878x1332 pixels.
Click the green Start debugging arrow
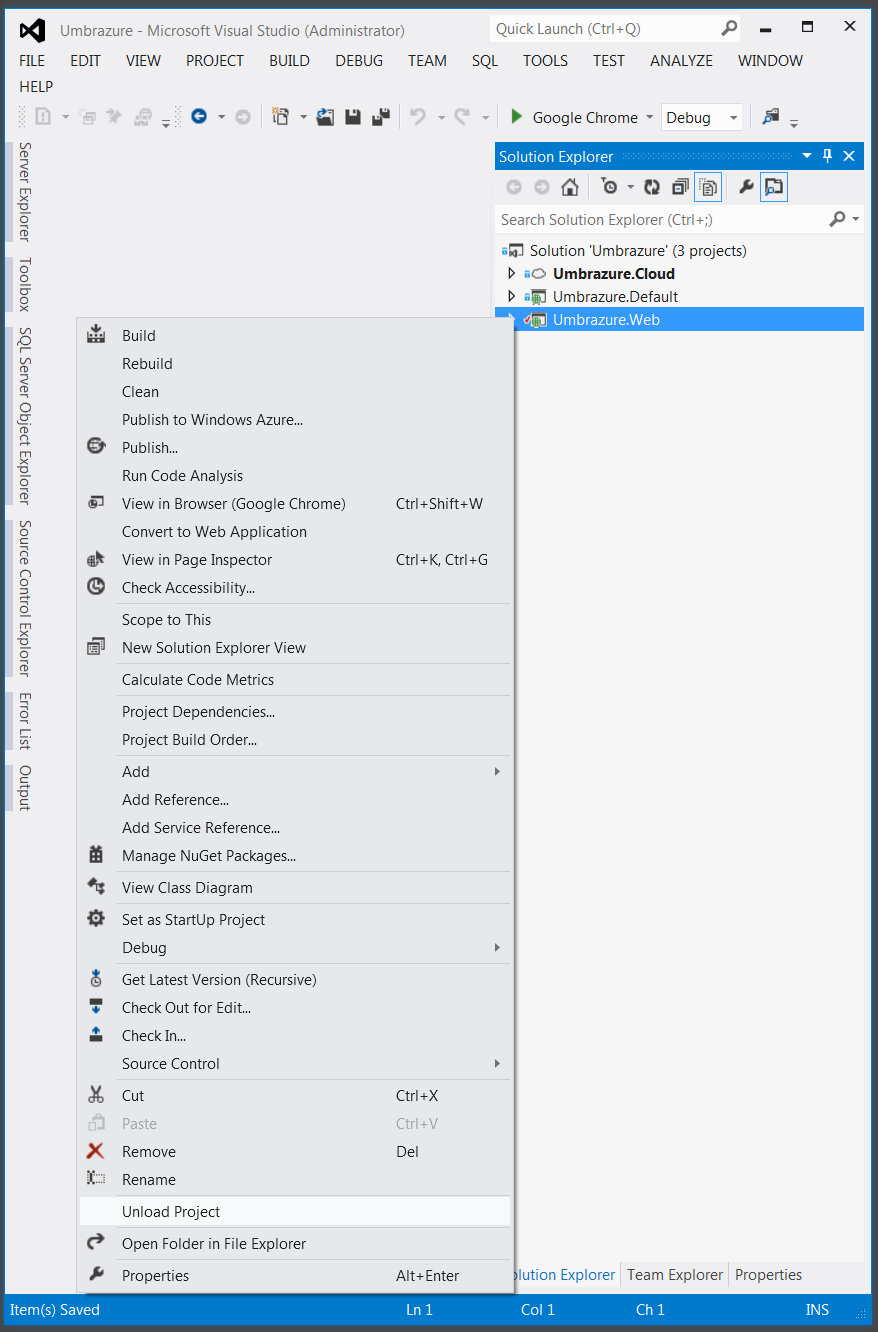click(x=516, y=117)
